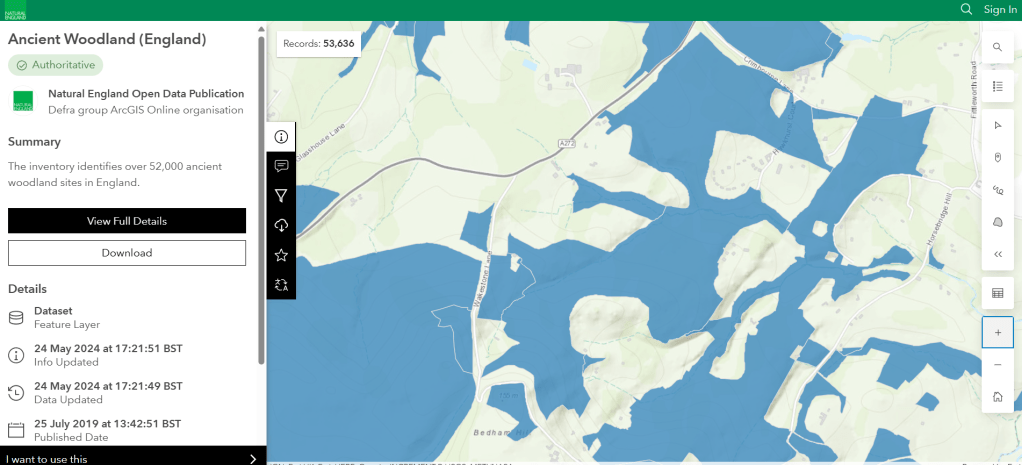The width and height of the screenshot is (1022, 465).
Task: Click the map search magnifier tool
Action: coord(997,47)
